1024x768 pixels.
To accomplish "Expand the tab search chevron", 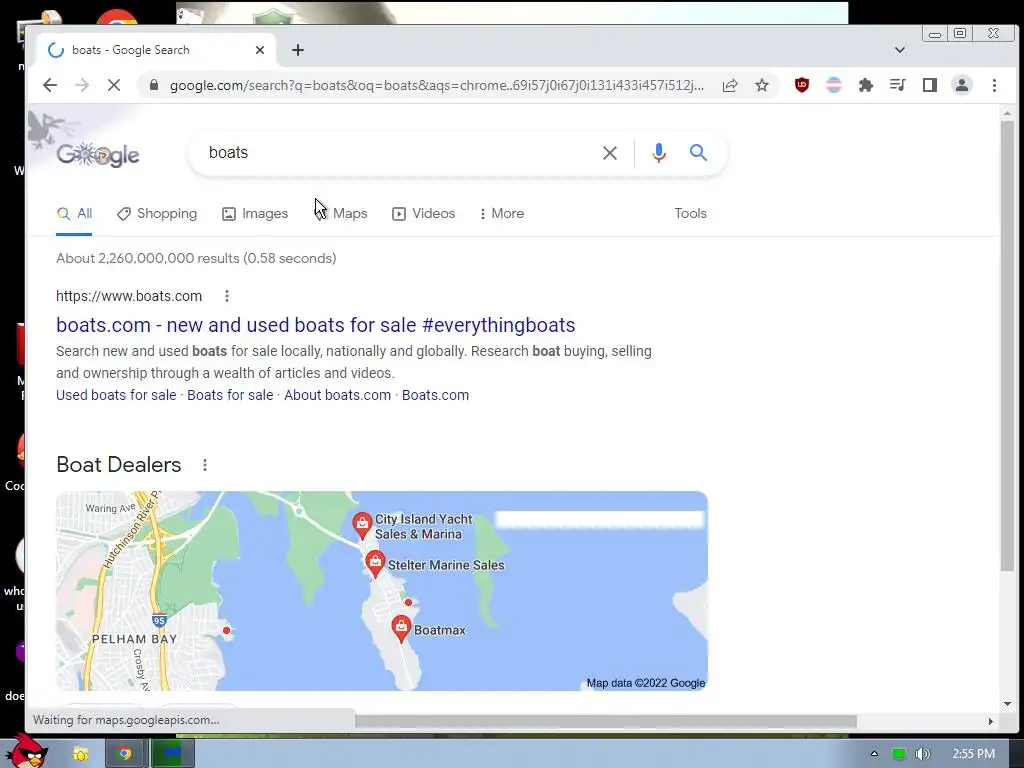I will pos(900,50).
